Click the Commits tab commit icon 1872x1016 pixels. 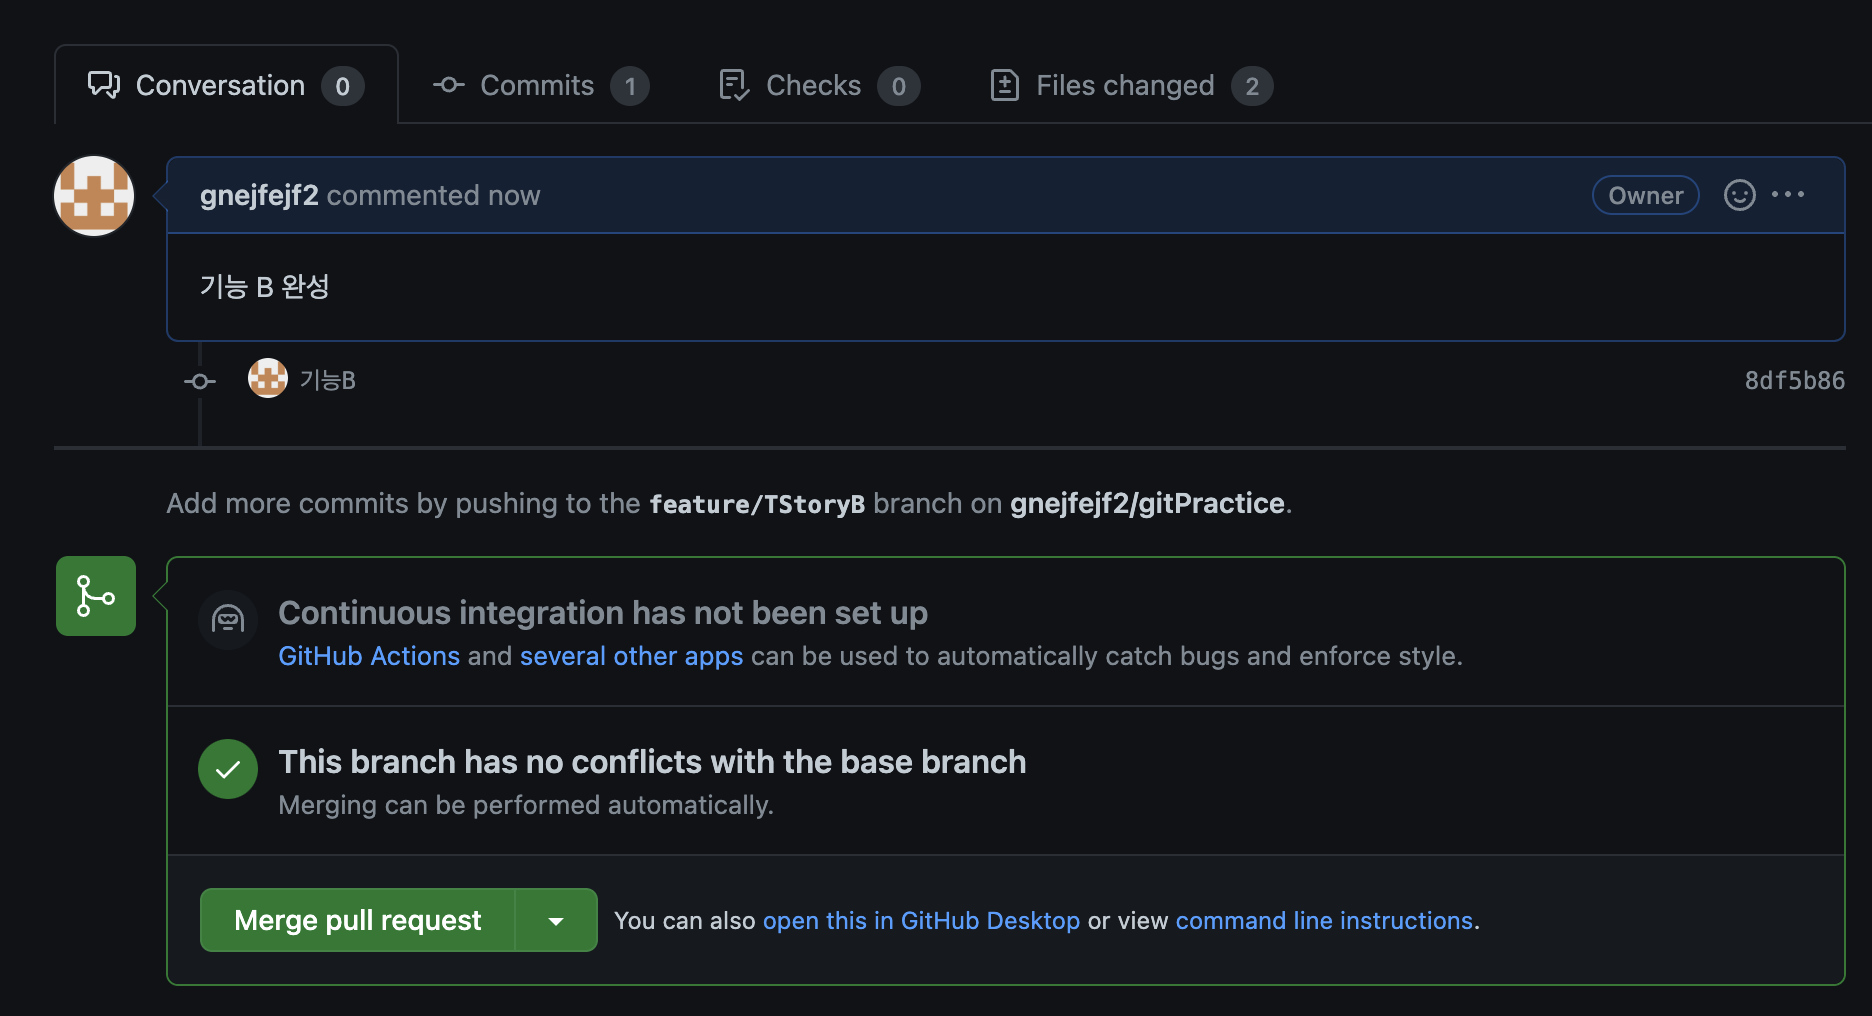[x=449, y=86]
